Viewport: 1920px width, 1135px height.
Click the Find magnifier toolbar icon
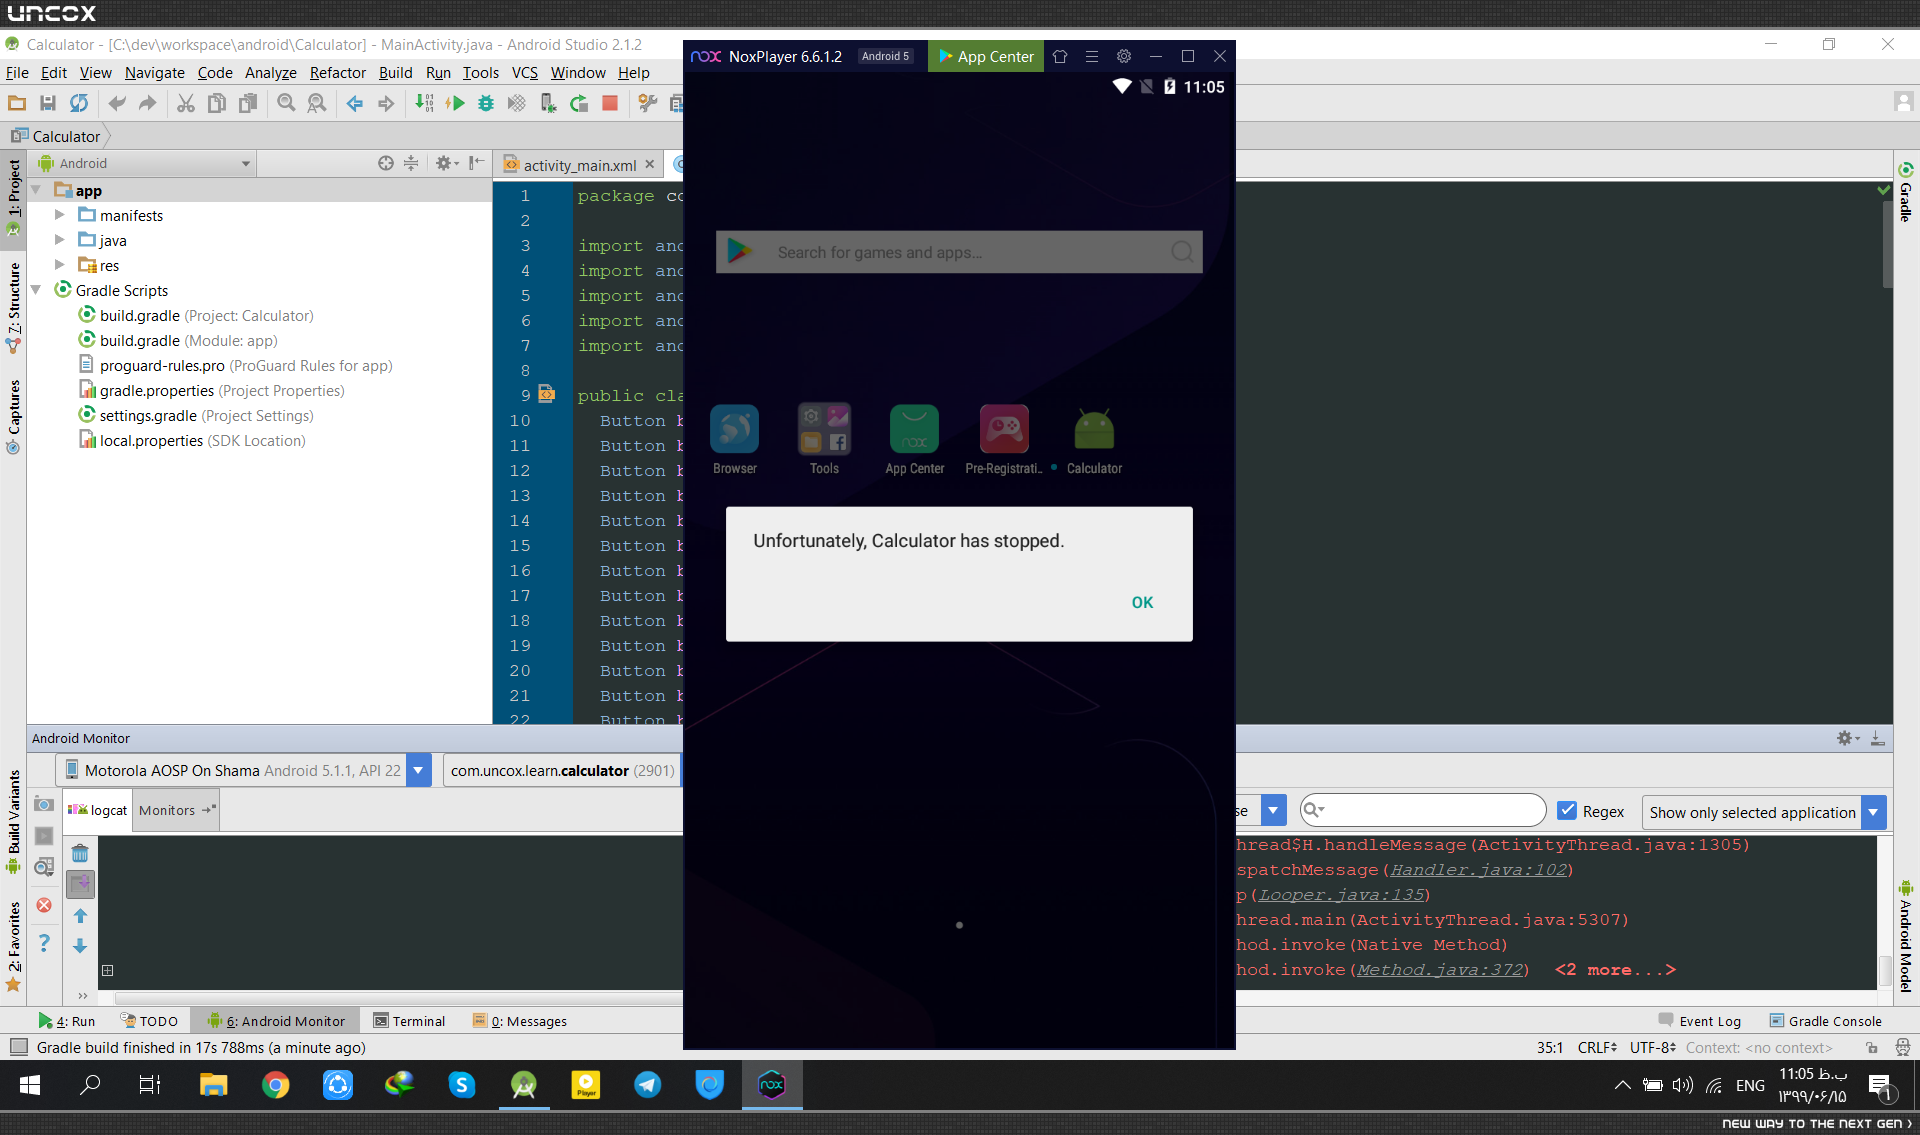[287, 103]
